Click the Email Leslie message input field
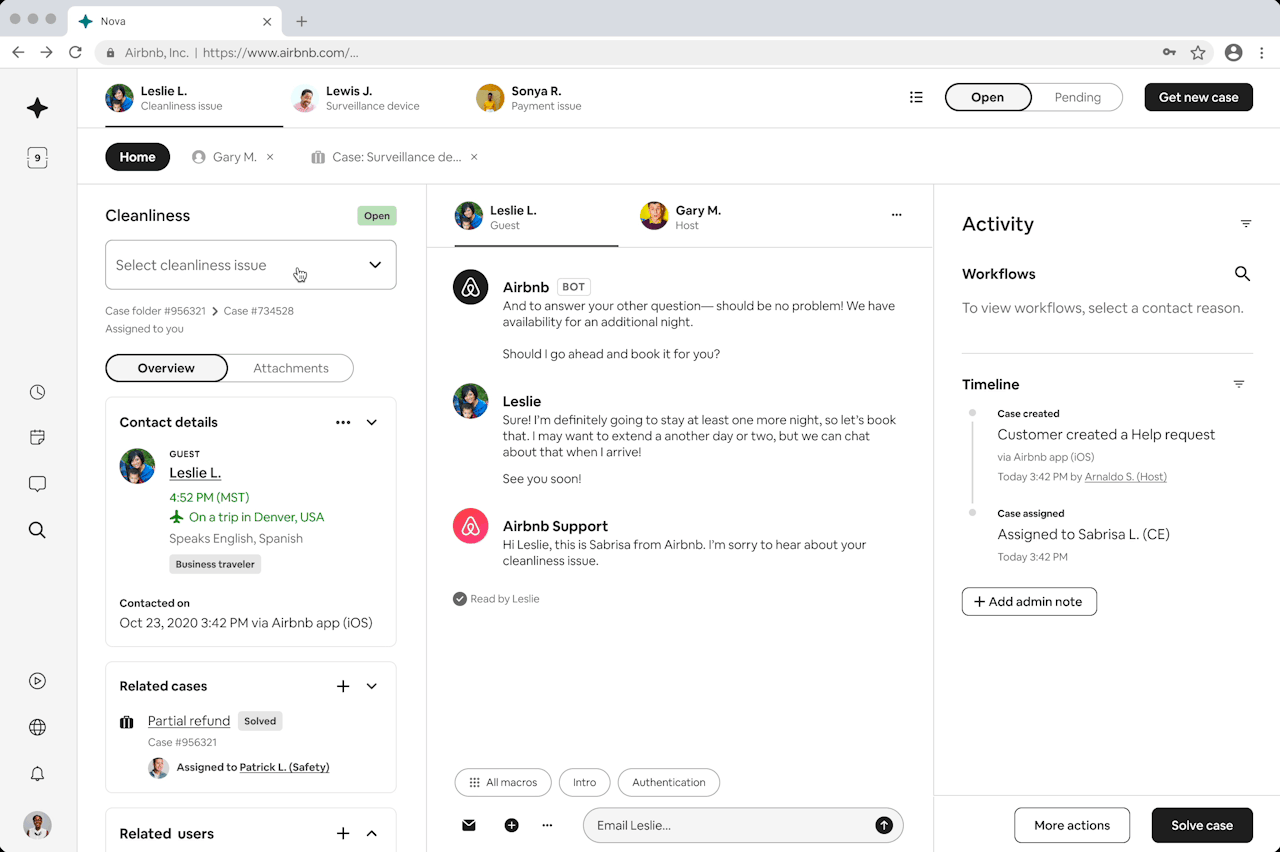1280x852 pixels. point(730,825)
